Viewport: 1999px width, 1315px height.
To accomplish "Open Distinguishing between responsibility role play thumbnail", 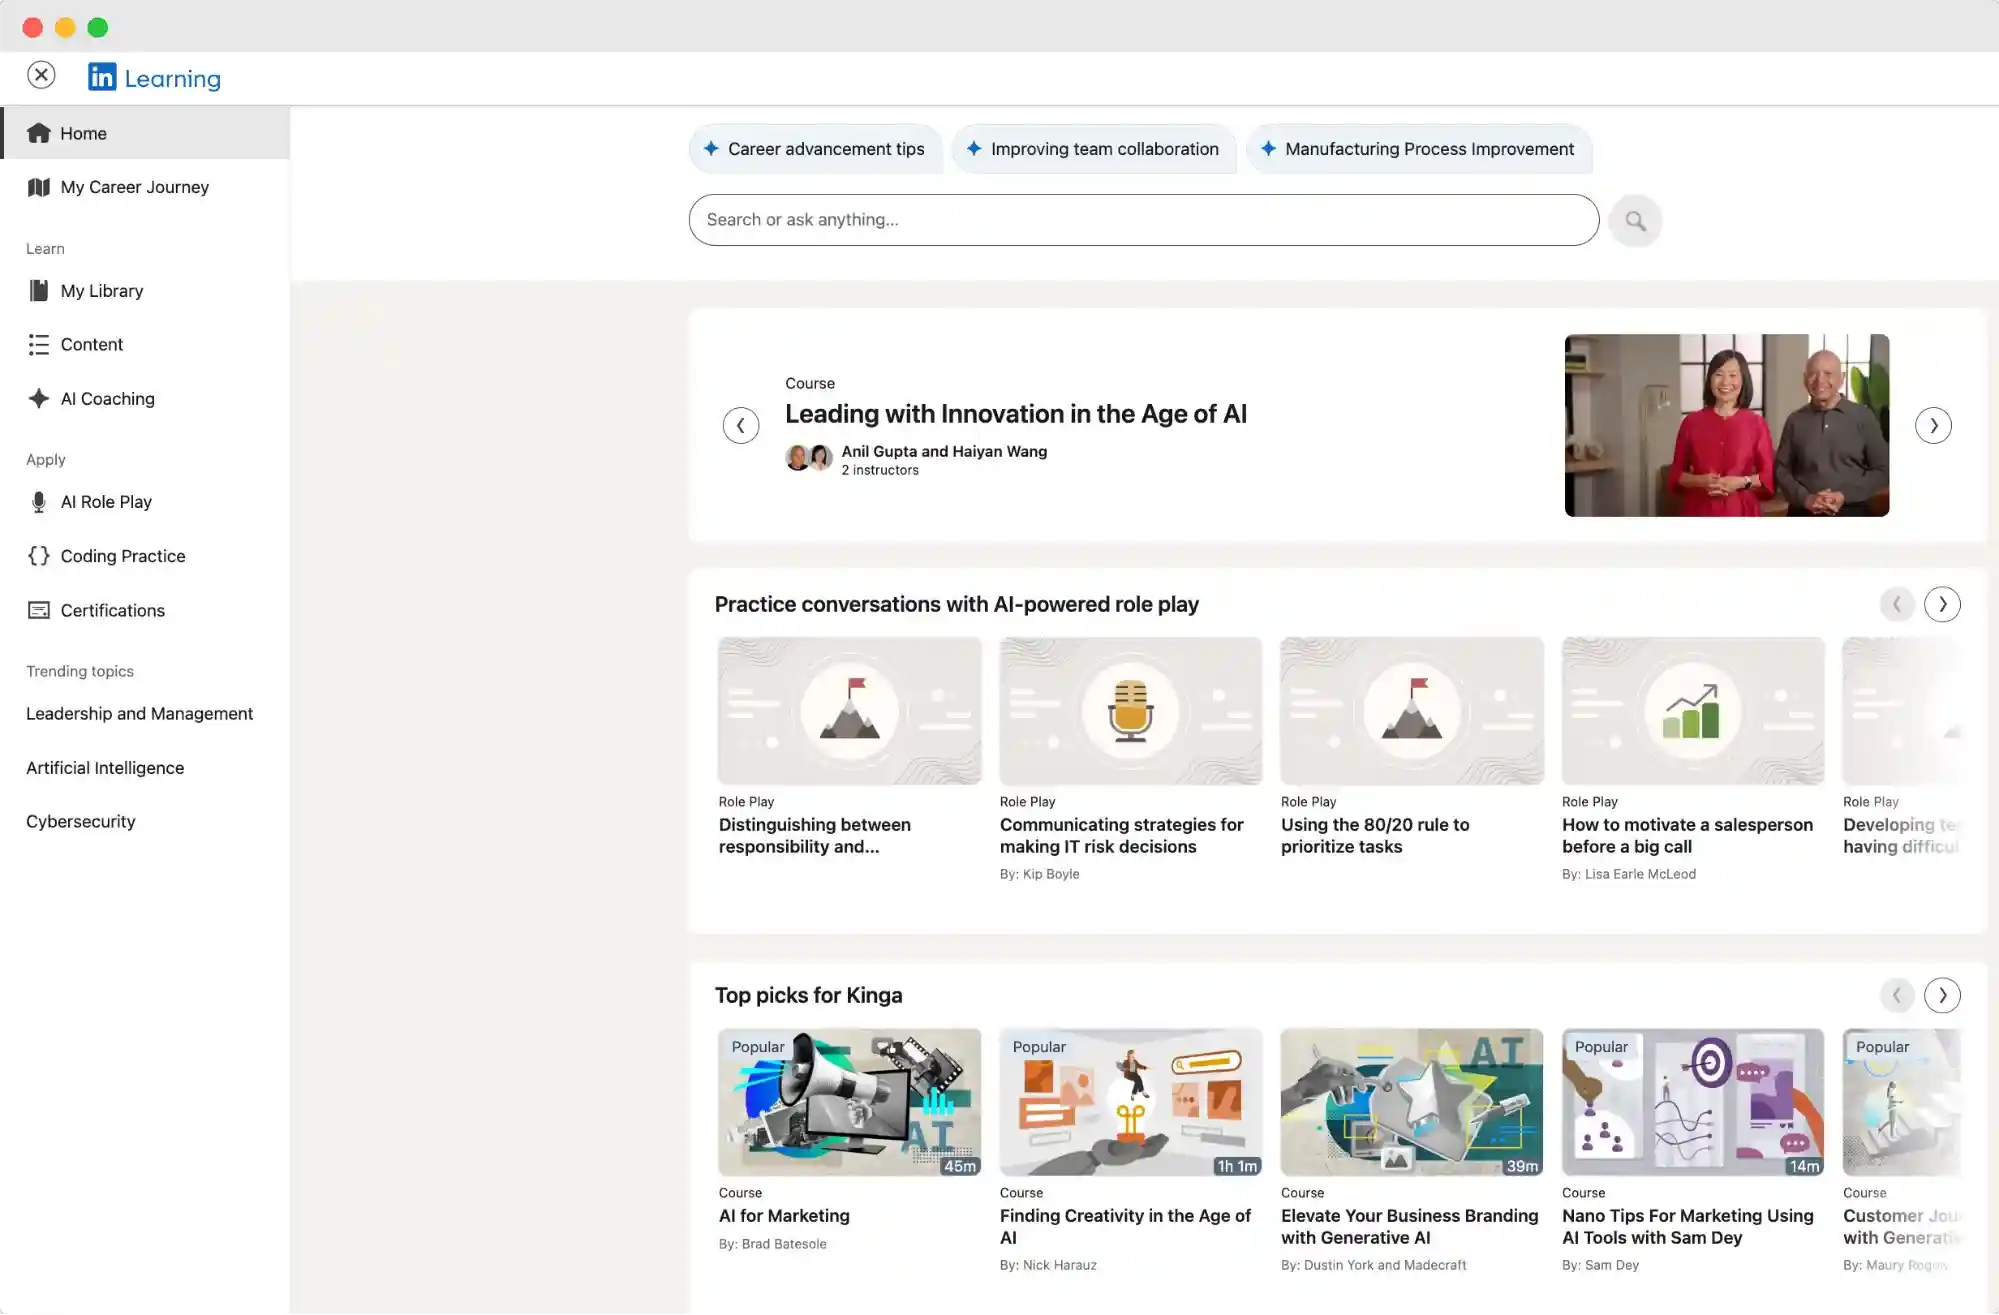I will pyautogui.click(x=849, y=711).
